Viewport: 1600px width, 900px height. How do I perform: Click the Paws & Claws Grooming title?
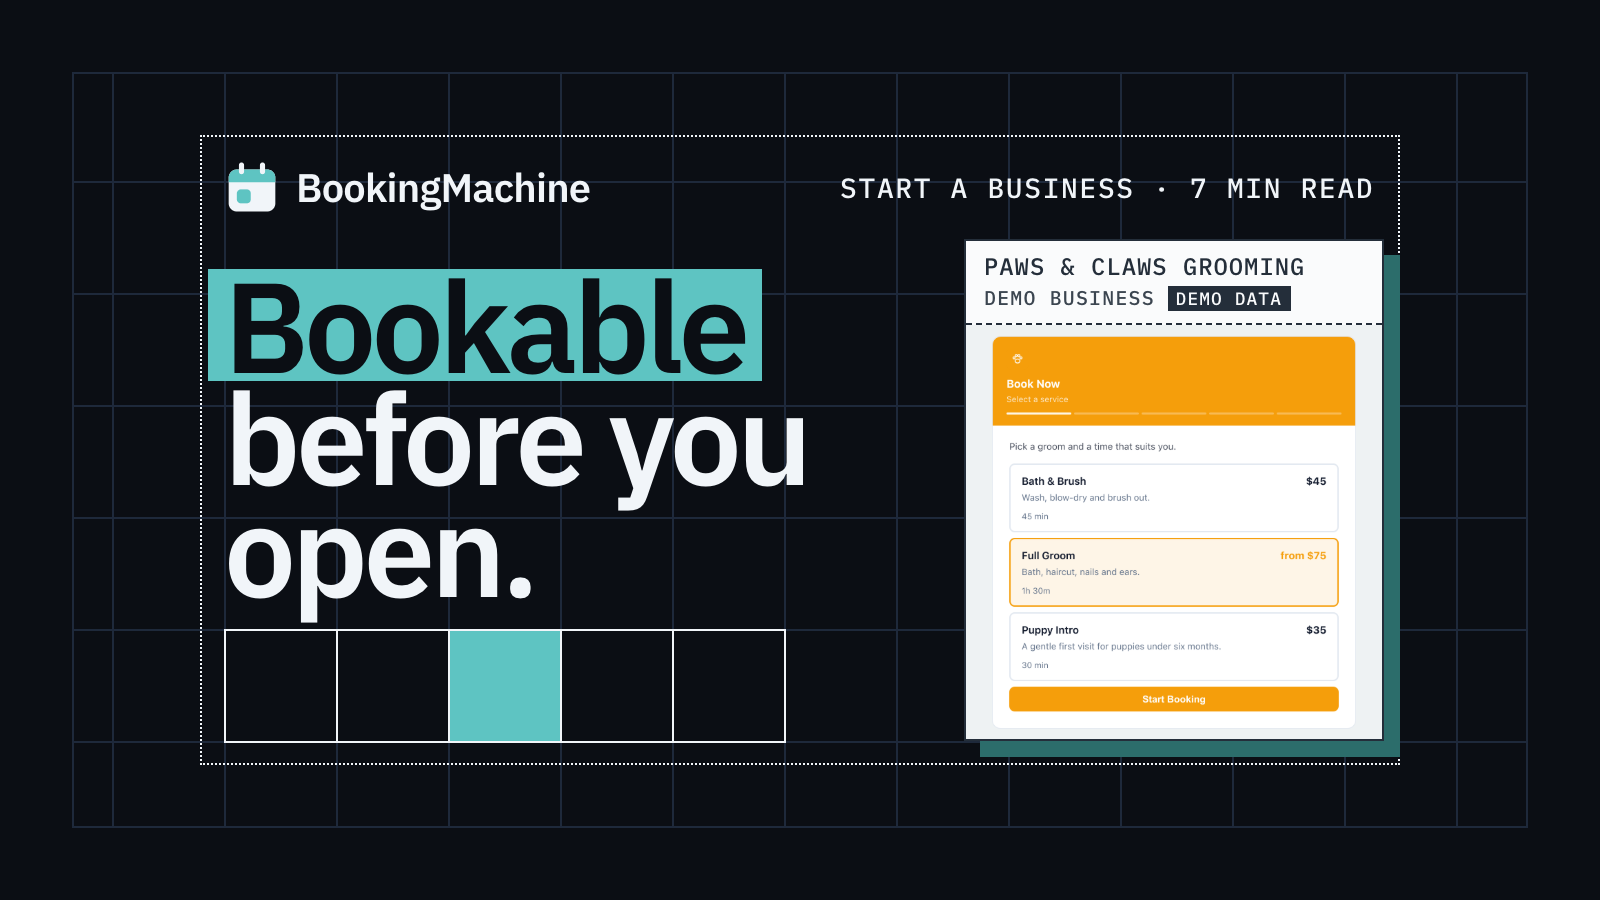point(1144,267)
